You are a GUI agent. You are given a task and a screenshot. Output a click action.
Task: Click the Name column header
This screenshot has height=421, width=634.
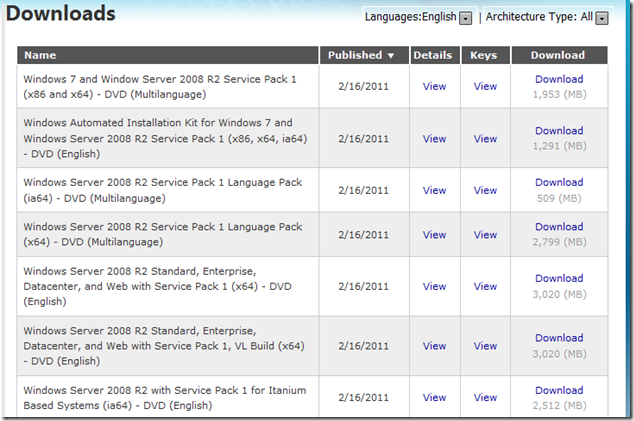coord(167,55)
